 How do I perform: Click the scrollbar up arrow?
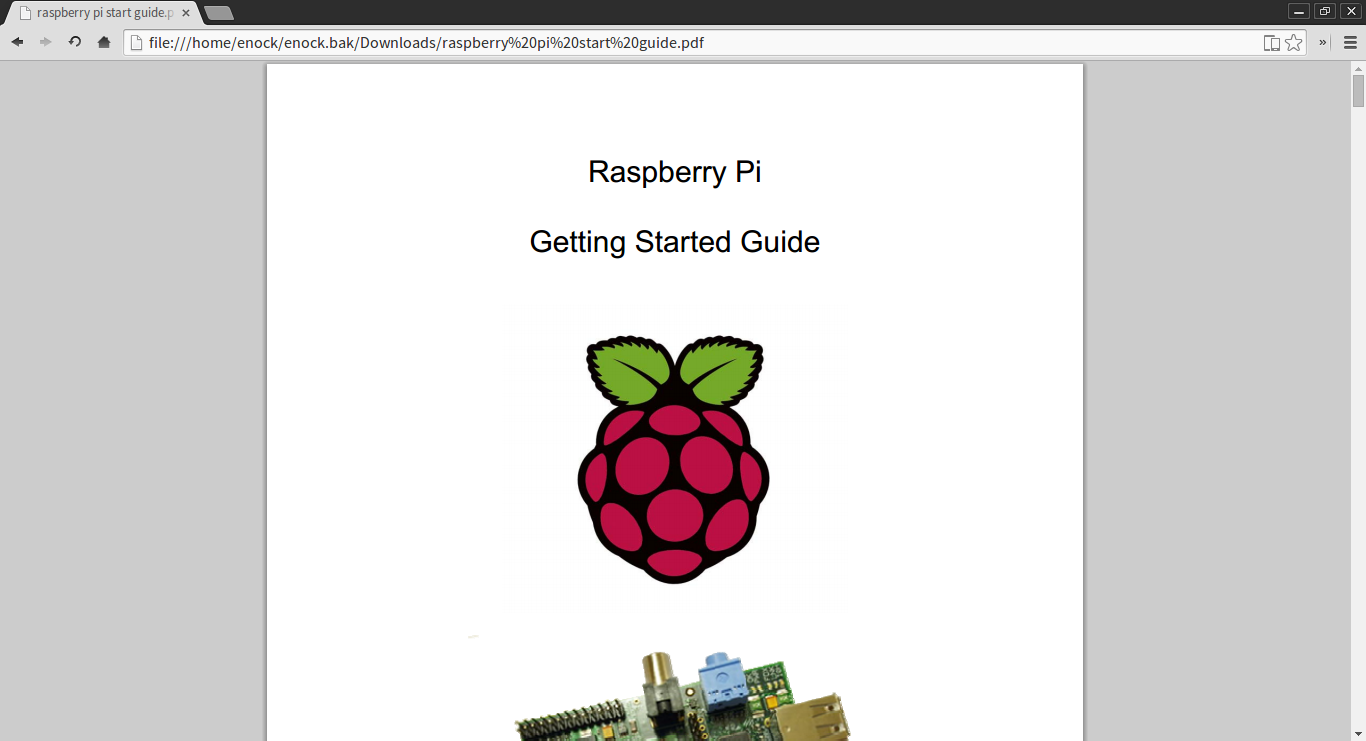[1358, 69]
